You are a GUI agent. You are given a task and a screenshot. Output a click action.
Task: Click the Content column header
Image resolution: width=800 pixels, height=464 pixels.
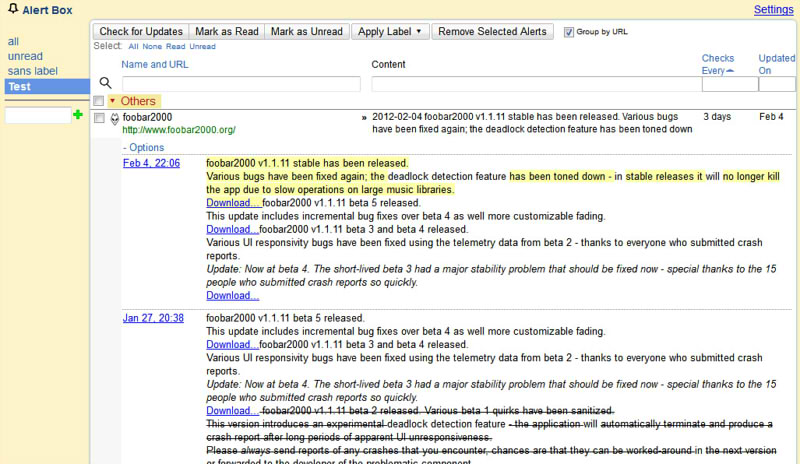pyautogui.click(x=388, y=64)
